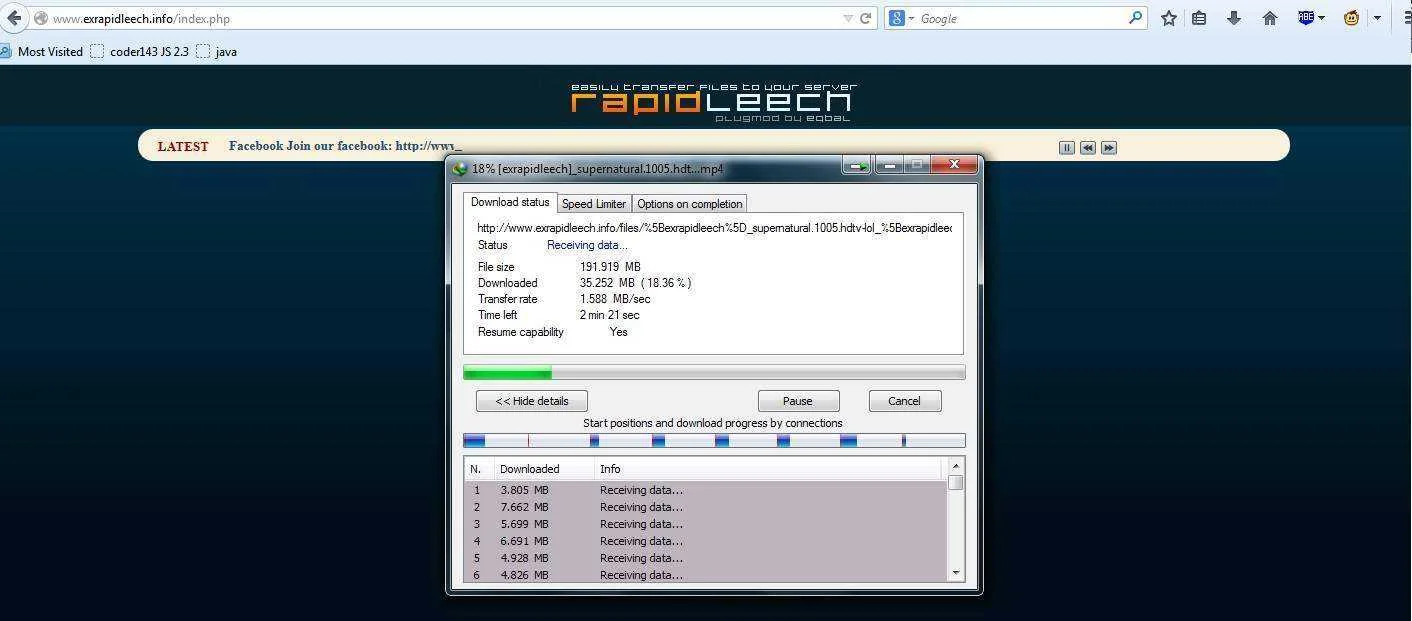
Task: Select connection row 5 with 4.928 MB
Action: point(705,558)
